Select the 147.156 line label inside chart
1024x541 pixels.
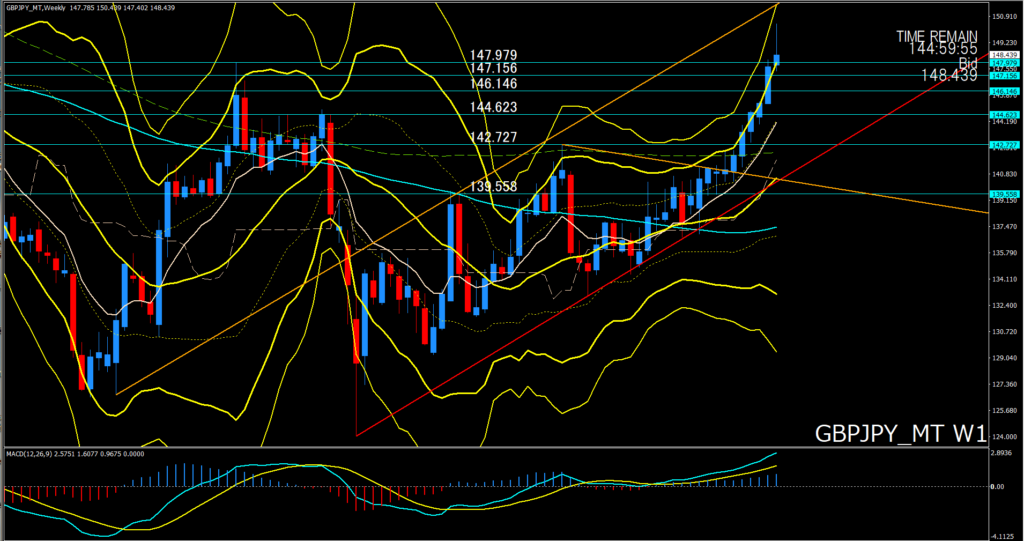493,68
